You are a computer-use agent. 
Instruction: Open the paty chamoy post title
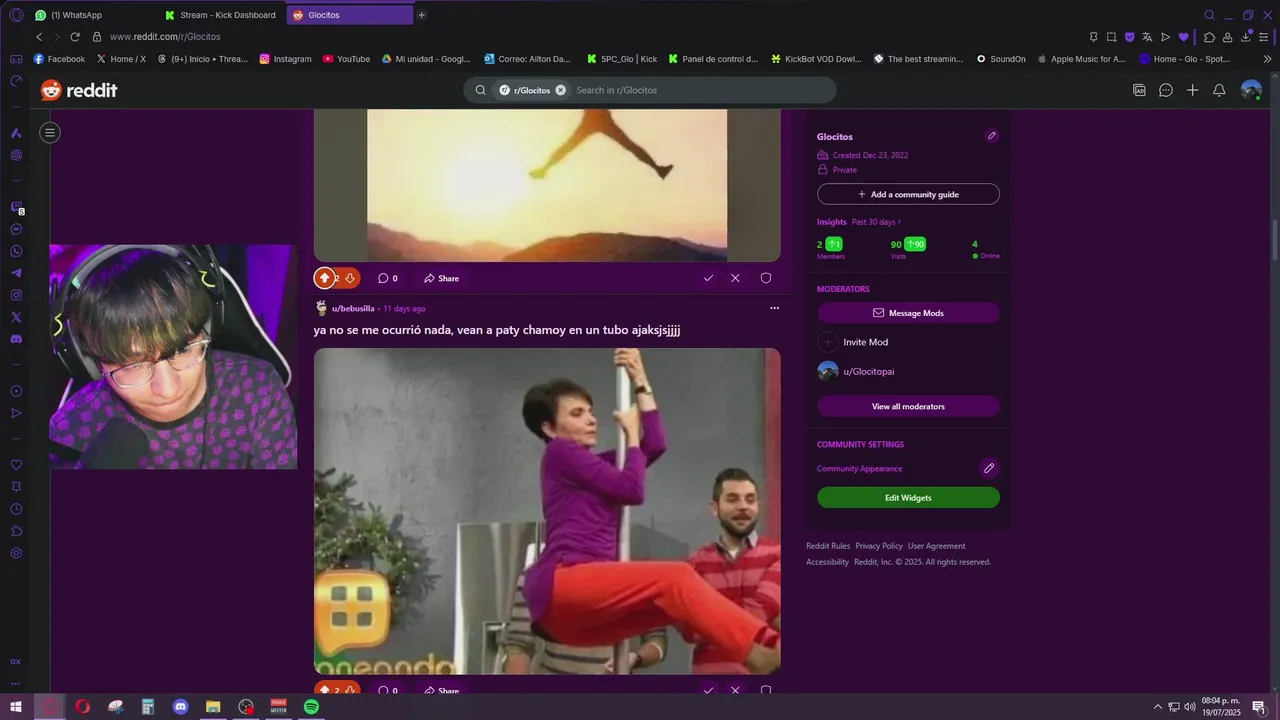click(497, 330)
